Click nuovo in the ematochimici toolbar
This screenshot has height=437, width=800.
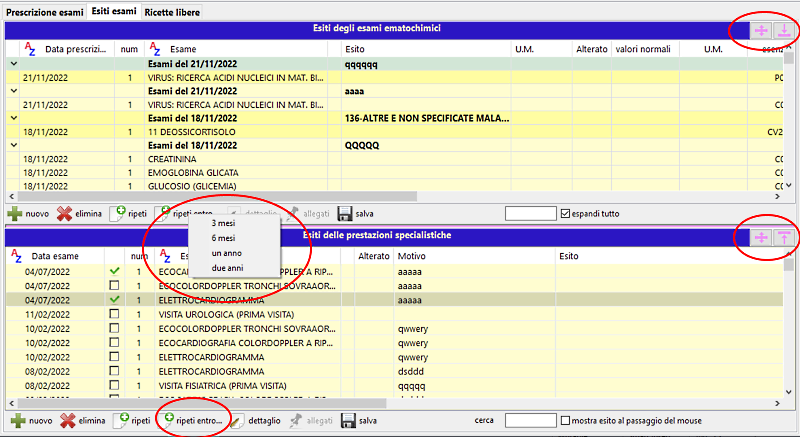(29, 214)
